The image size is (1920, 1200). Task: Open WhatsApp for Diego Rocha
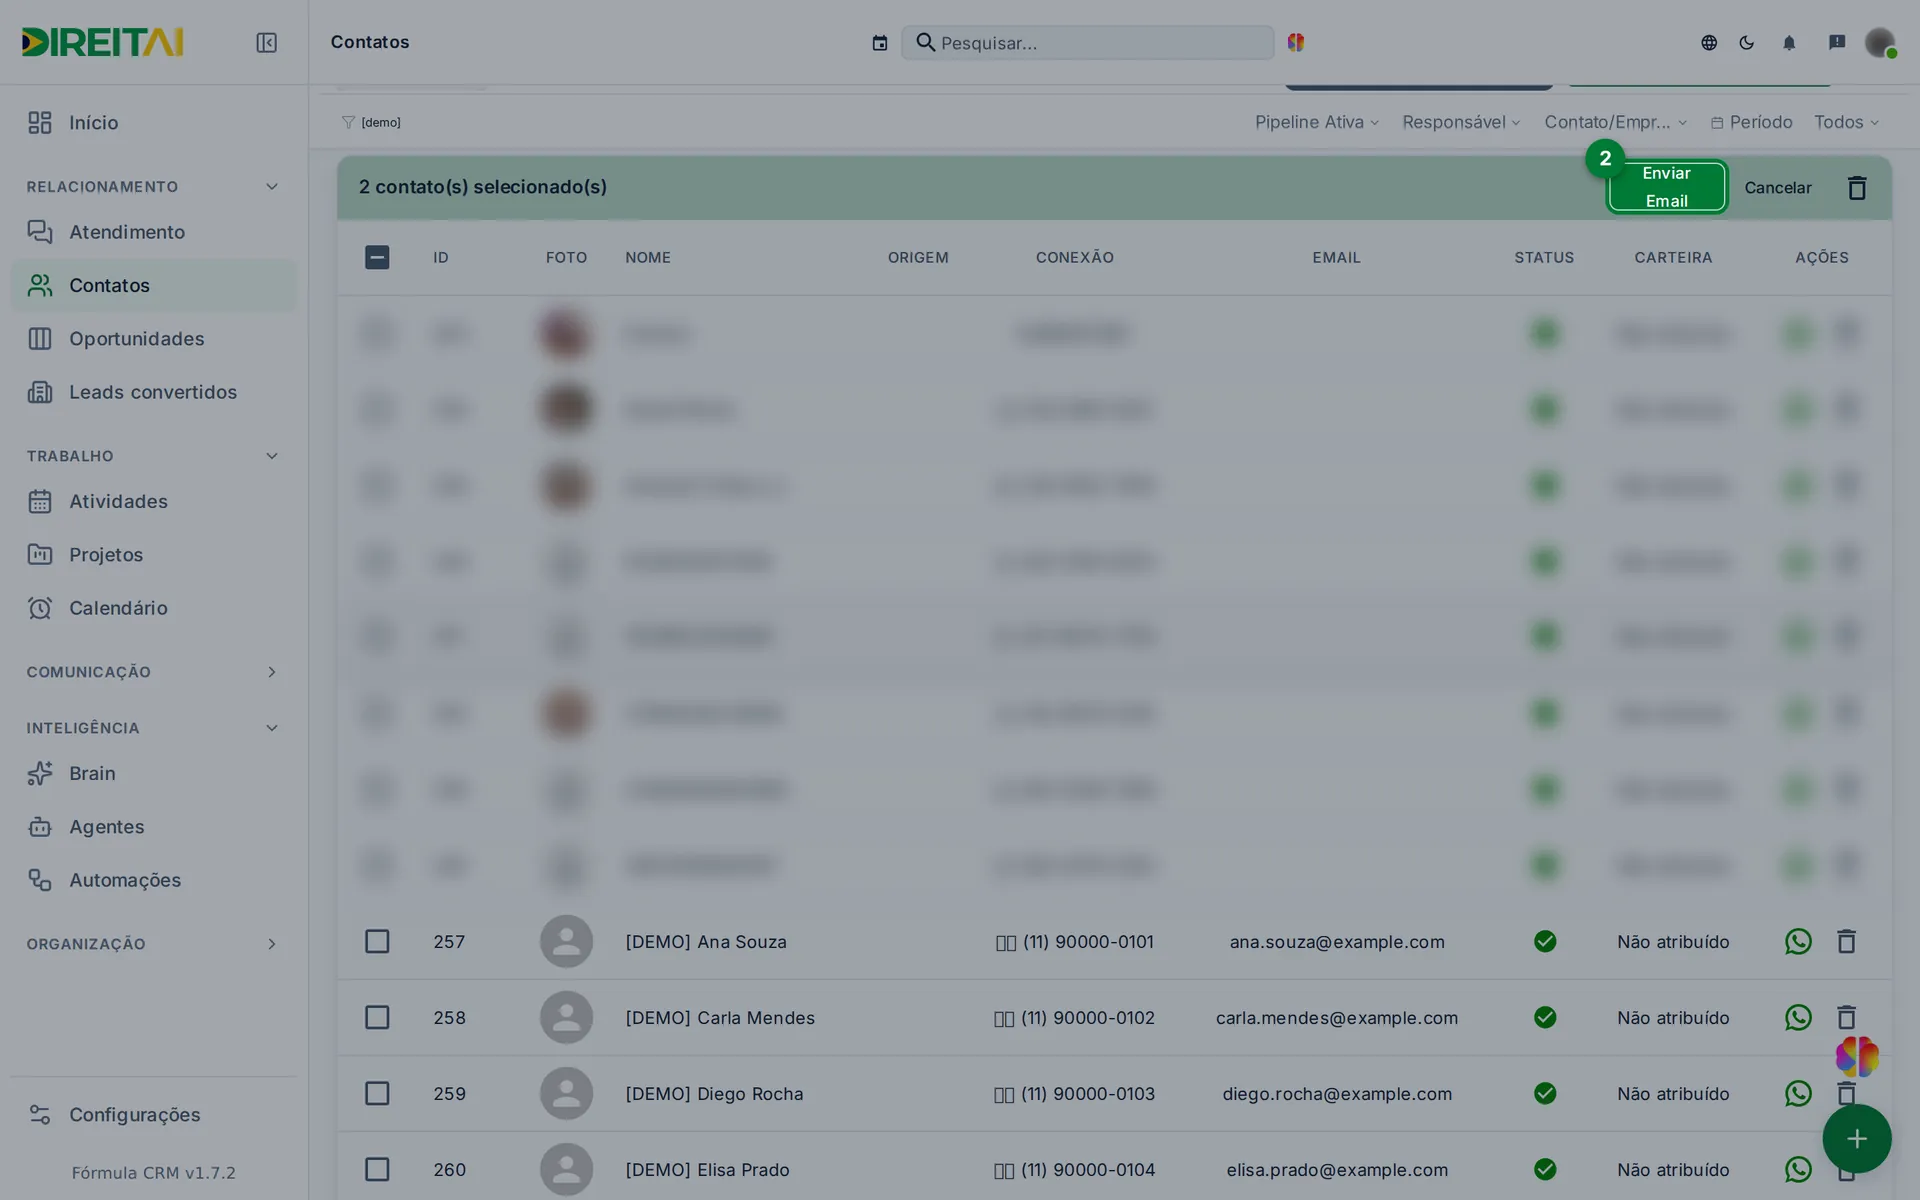(1798, 1093)
